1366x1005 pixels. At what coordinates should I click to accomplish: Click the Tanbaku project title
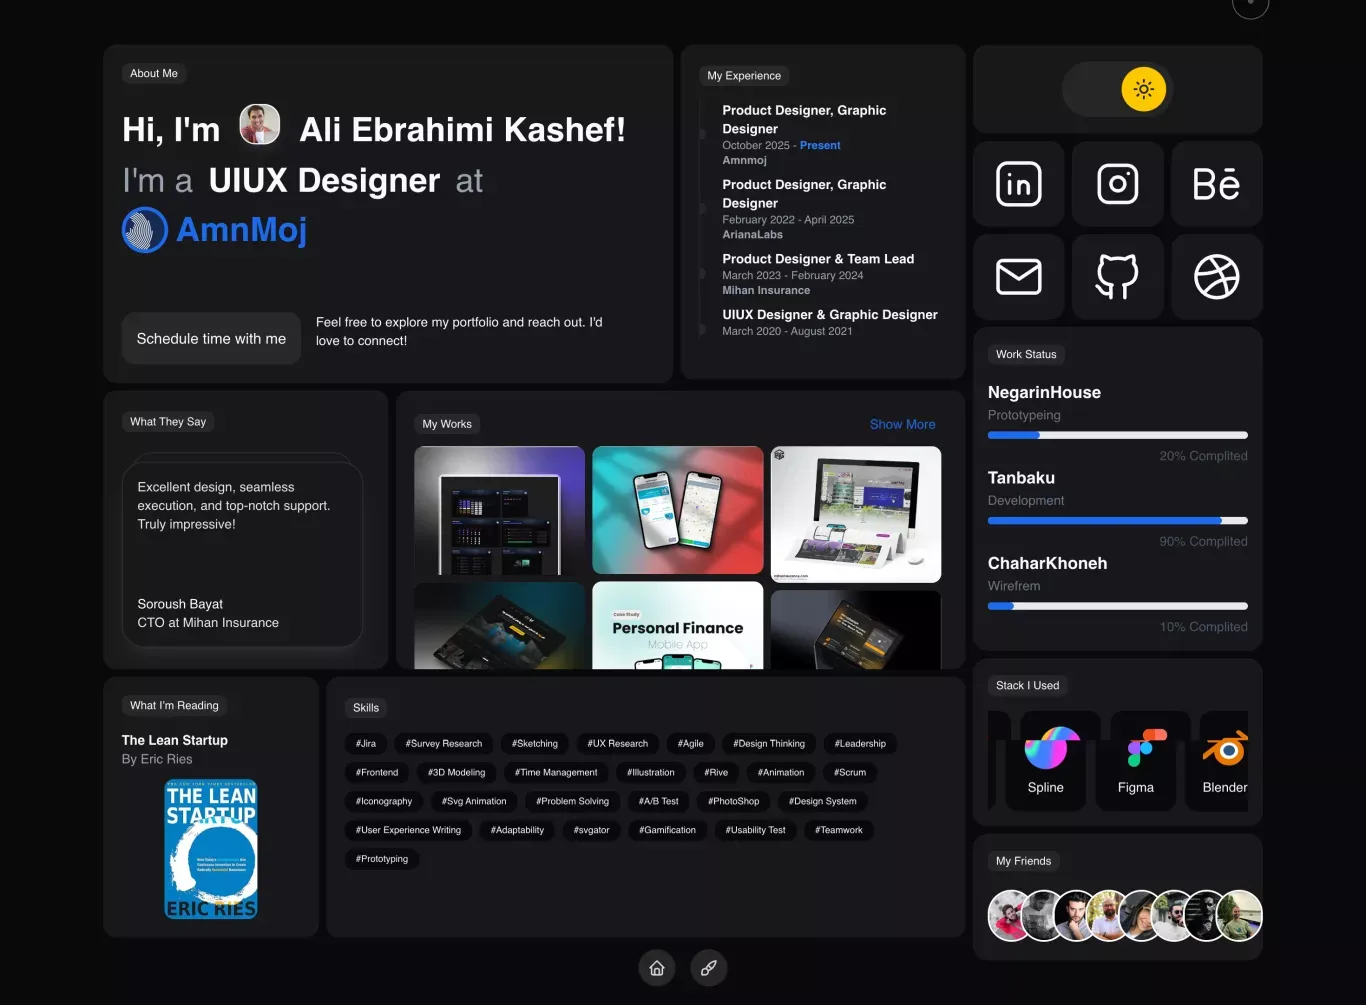1021,478
